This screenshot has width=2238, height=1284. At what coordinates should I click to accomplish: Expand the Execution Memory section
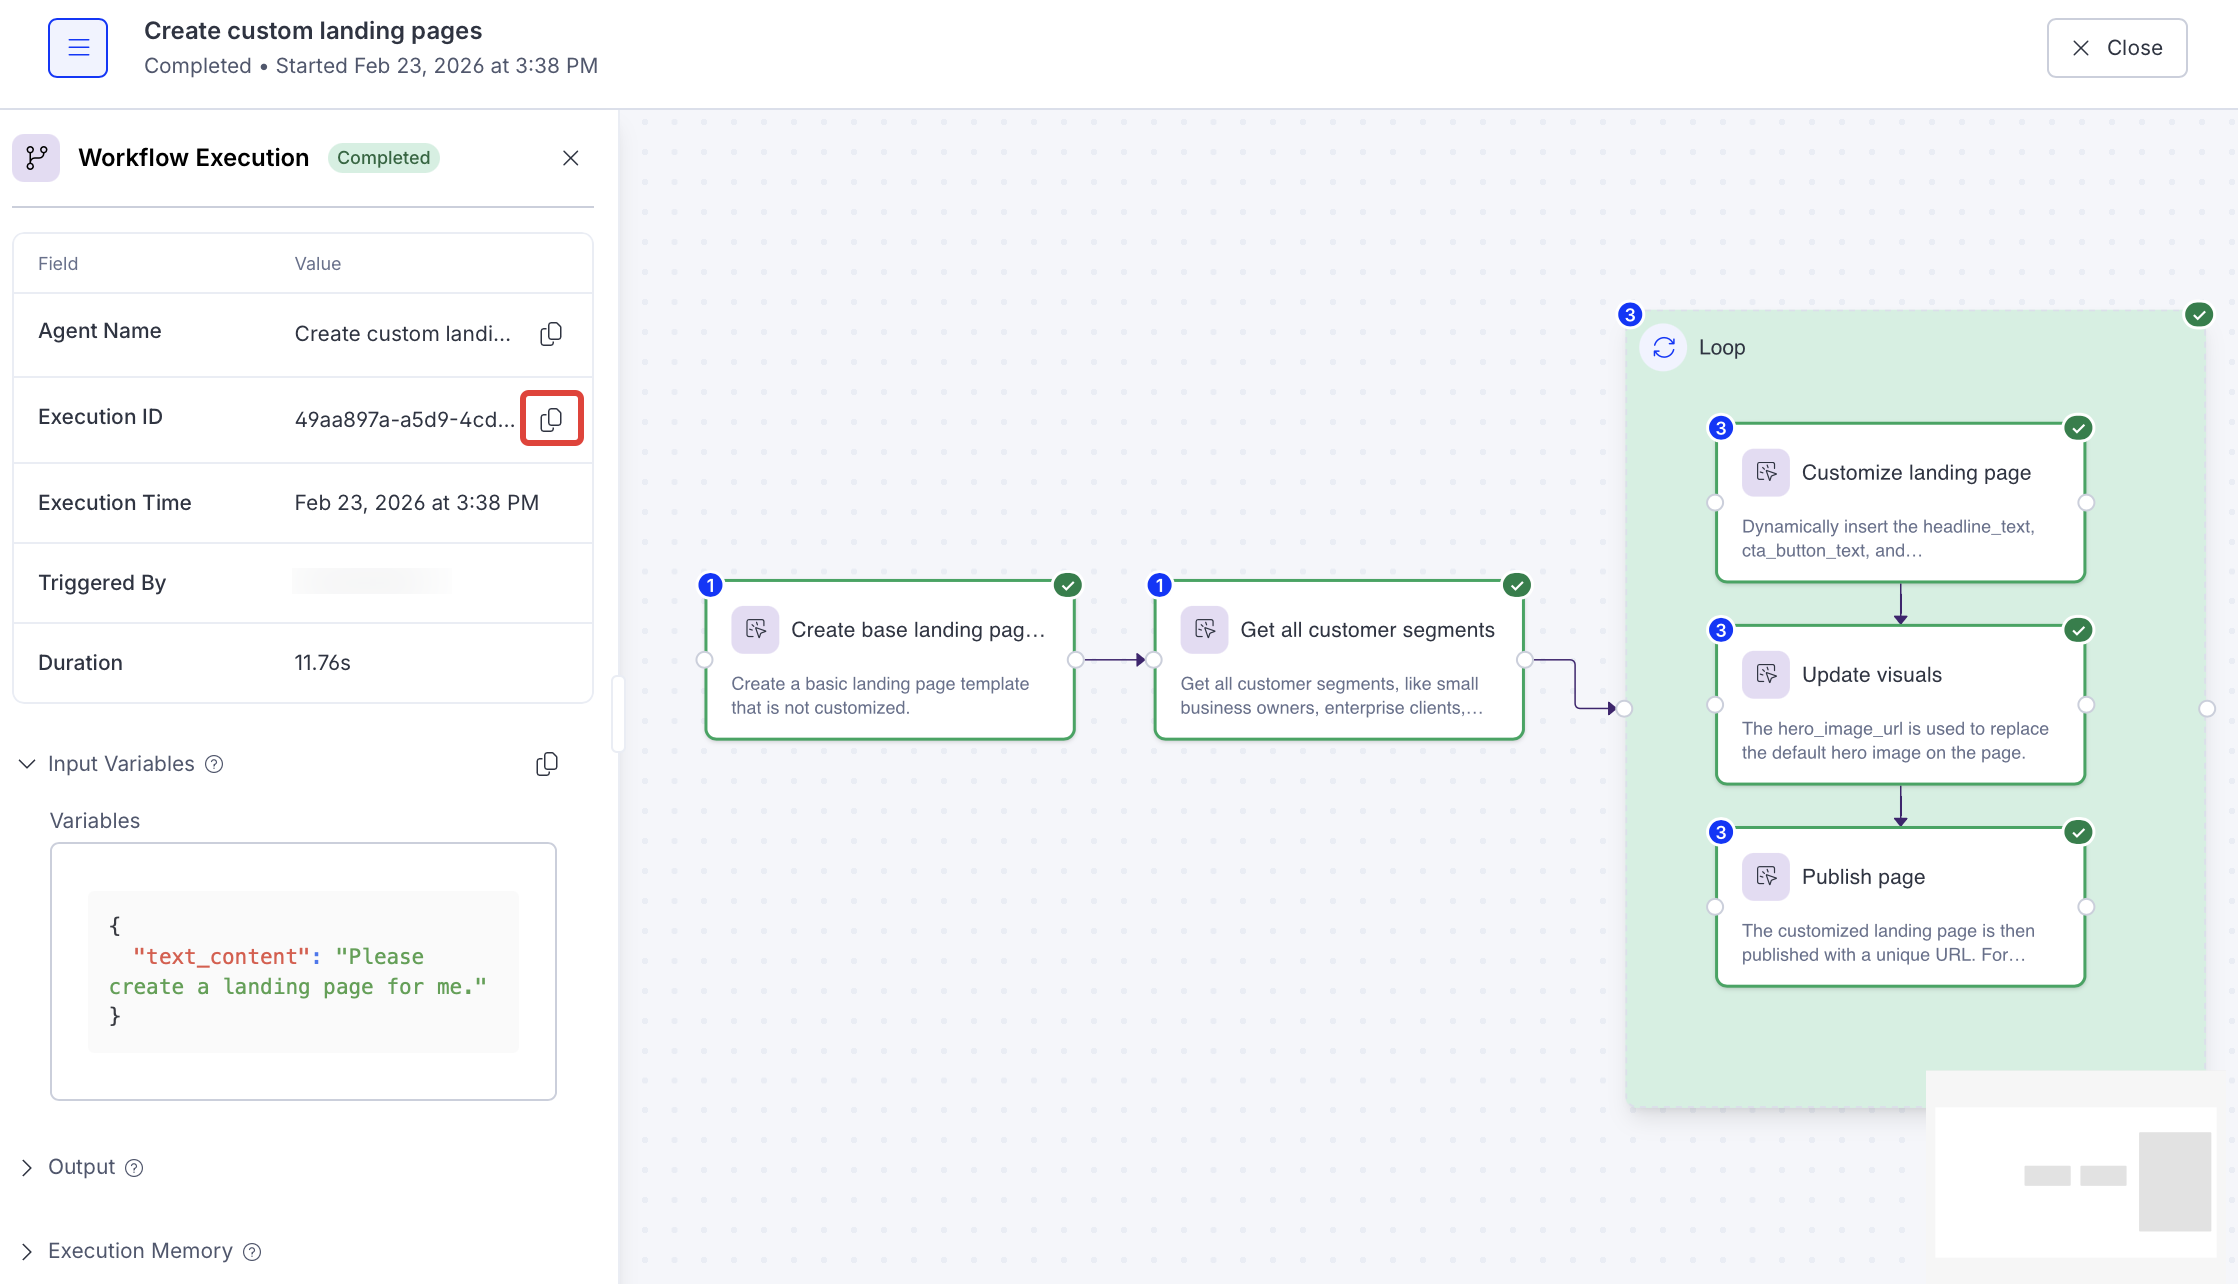click(x=27, y=1252)
